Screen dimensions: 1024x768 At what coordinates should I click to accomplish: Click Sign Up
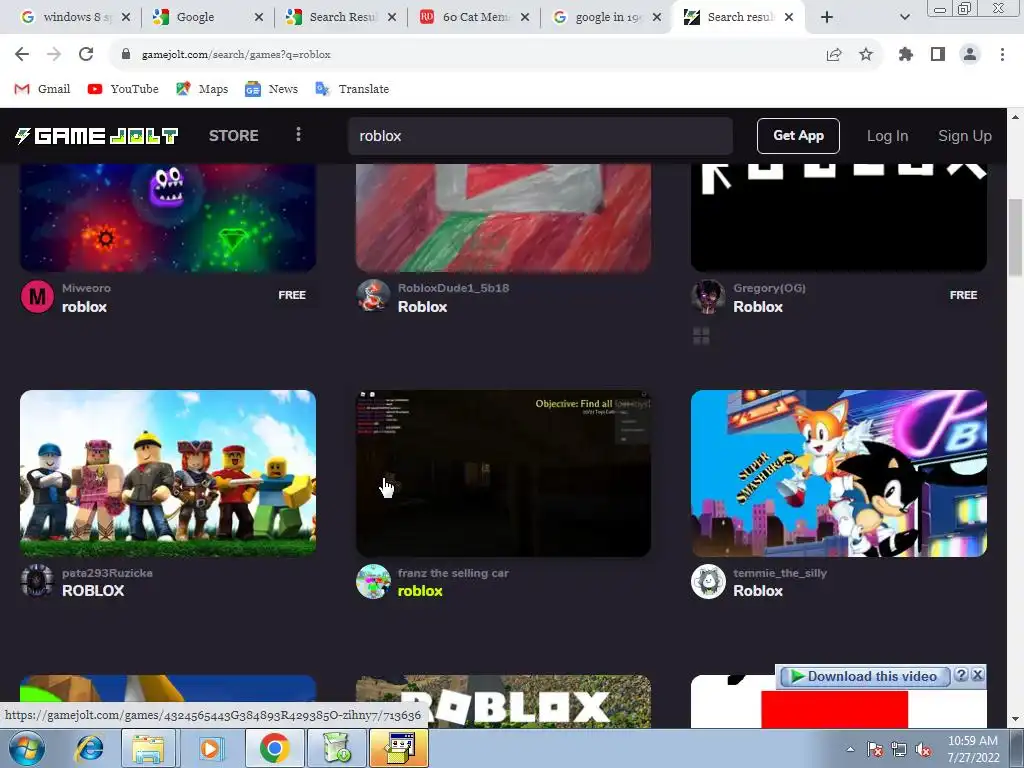coord(965,136)
